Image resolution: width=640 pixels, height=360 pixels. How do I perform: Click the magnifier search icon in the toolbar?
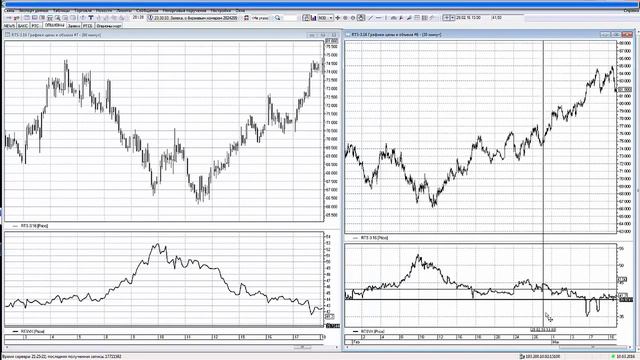click(x=278, y=18)
